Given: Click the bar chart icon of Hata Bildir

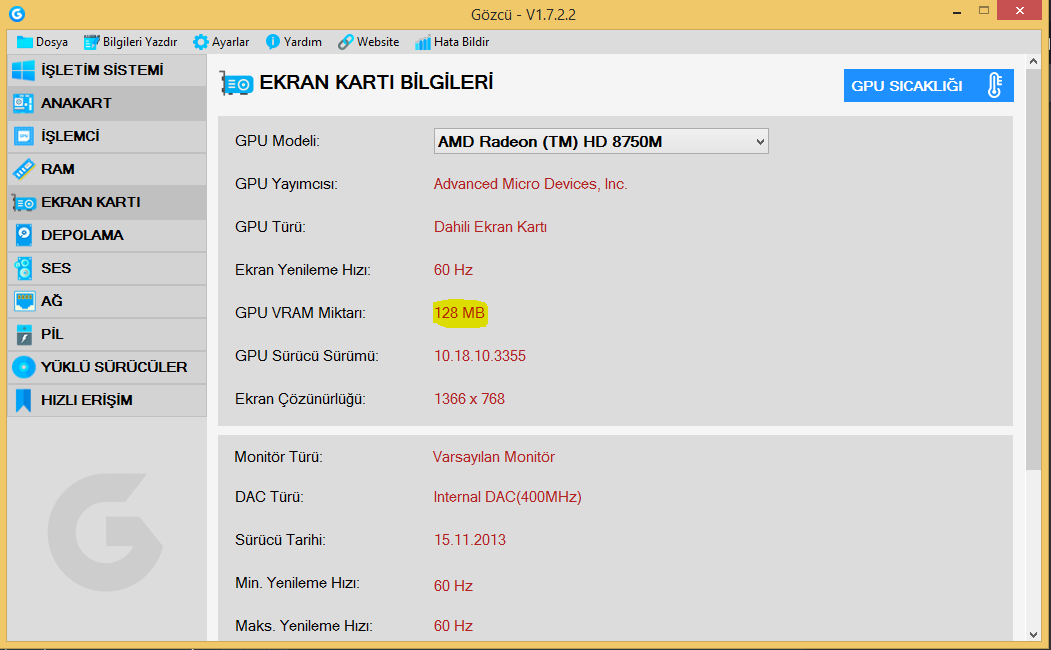Looking at the screenshot, I should [422, 42].
